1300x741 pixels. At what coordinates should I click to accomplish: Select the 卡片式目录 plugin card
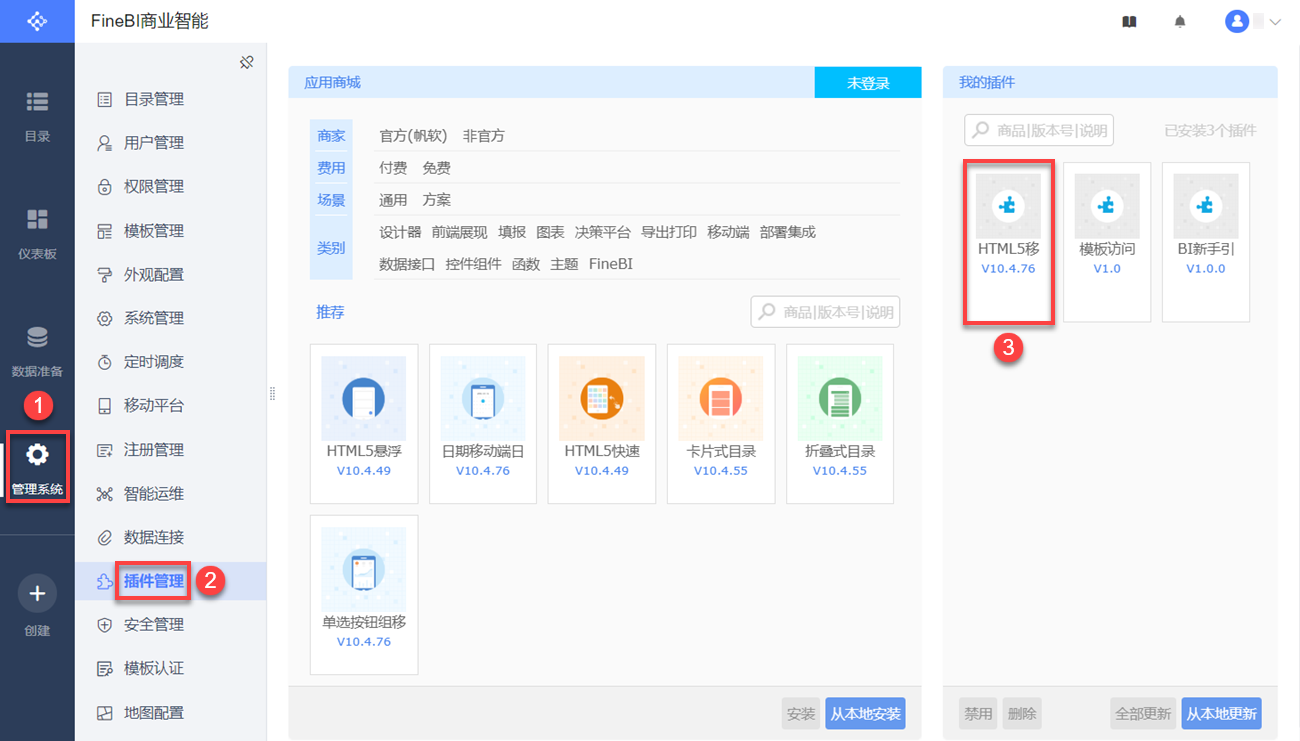[x=721, y=424]
